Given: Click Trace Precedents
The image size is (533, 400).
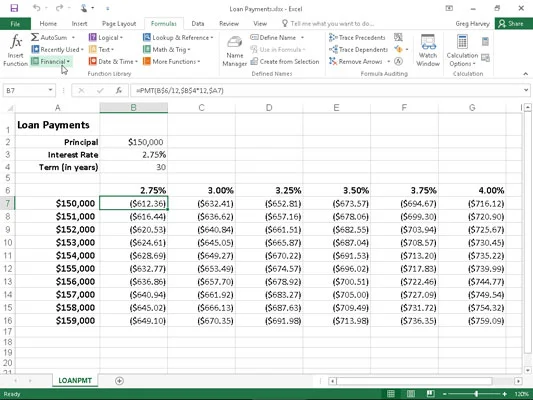Looking at the screenshot, I should click(357, 37).
